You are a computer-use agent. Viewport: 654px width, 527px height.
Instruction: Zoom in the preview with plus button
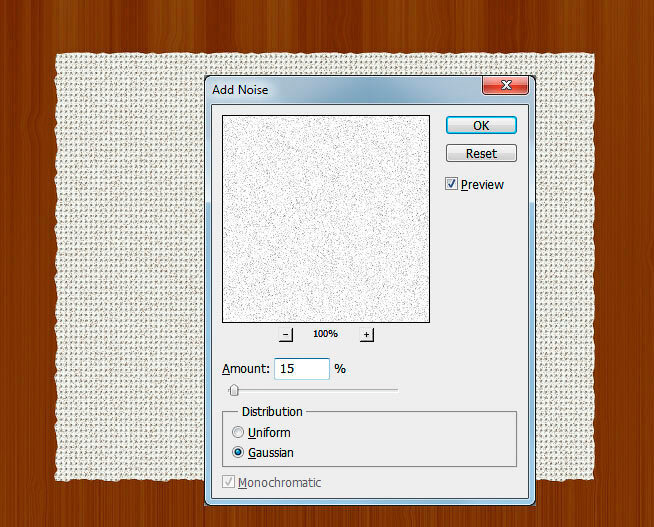pos(366,334)
